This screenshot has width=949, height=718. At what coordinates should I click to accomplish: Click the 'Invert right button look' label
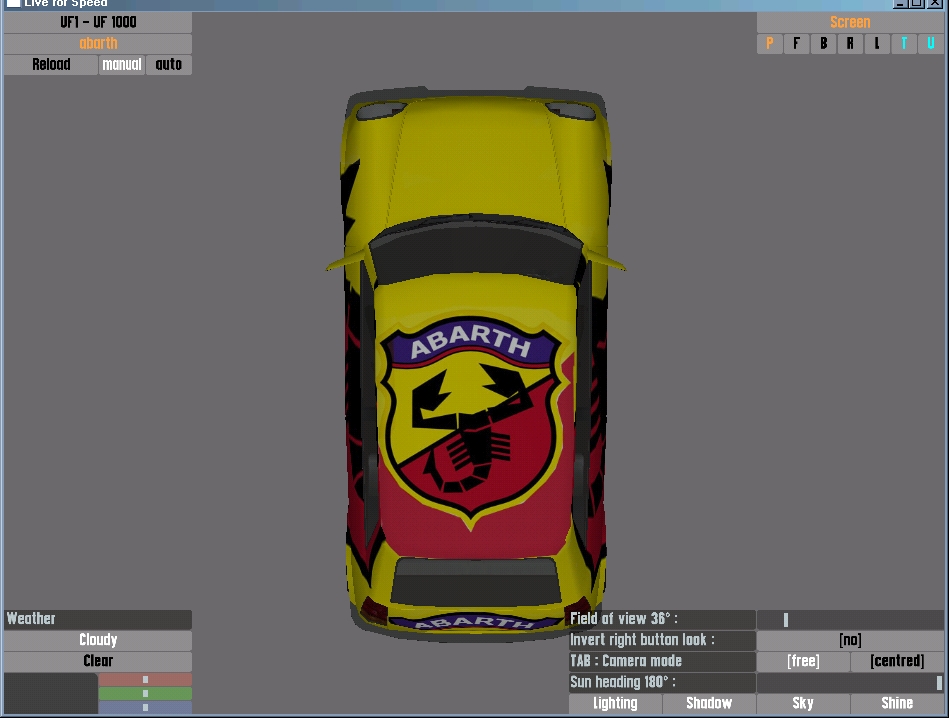point(662,640)
